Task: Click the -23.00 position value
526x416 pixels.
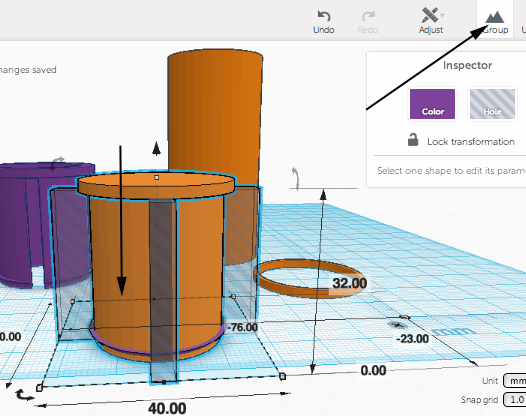Action: 412,339
